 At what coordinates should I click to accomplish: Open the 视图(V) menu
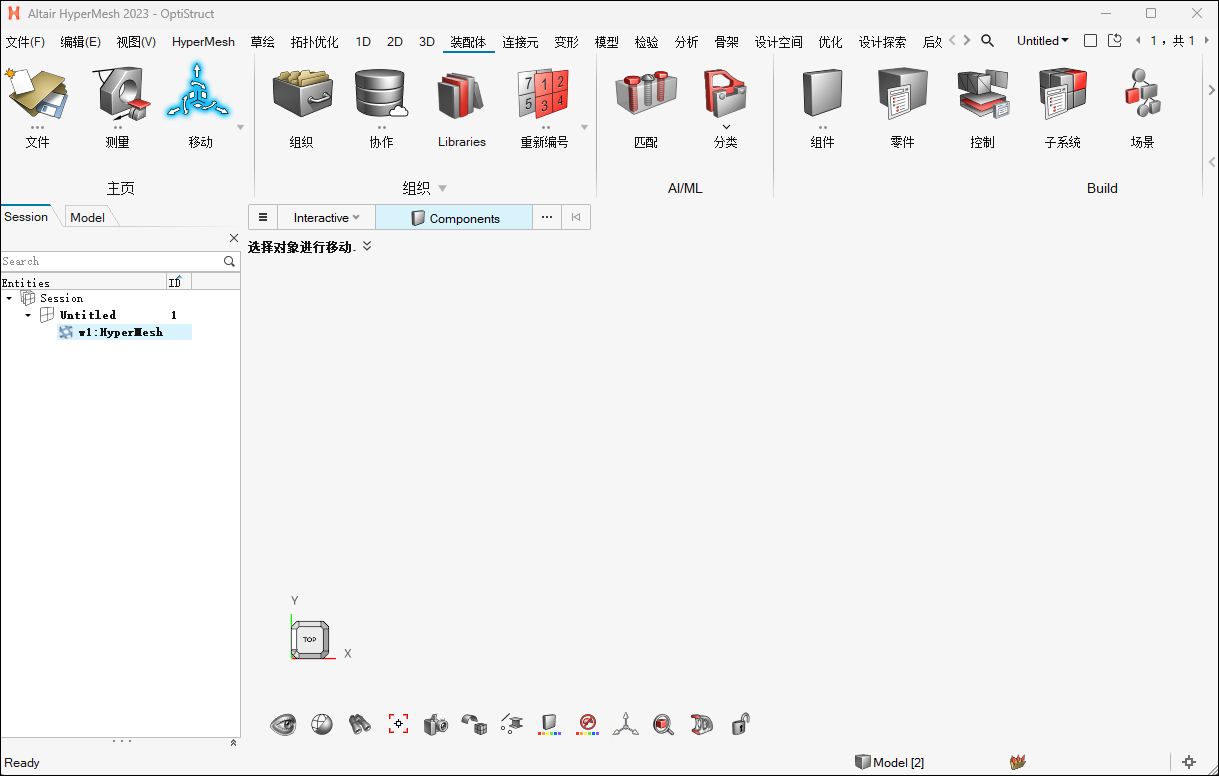[136, 42]
